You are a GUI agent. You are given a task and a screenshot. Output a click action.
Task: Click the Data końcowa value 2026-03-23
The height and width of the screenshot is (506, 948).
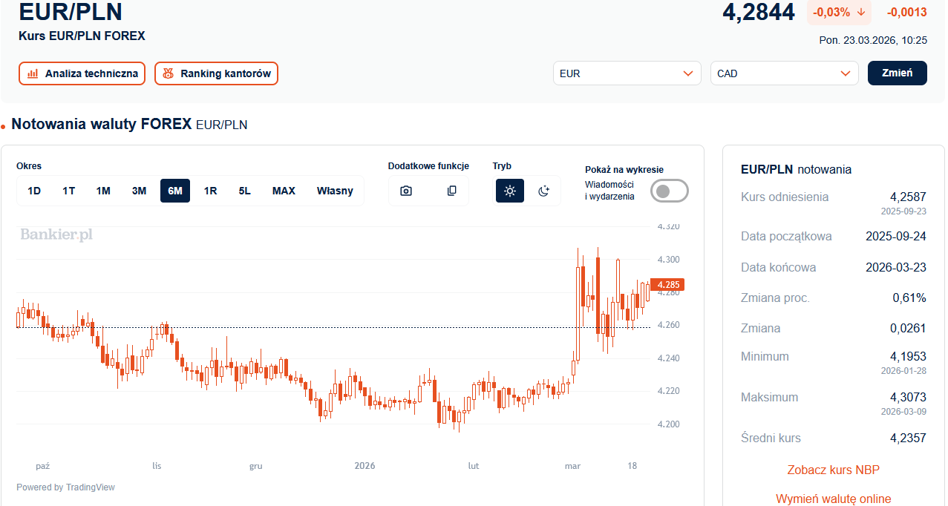(896, 267)
